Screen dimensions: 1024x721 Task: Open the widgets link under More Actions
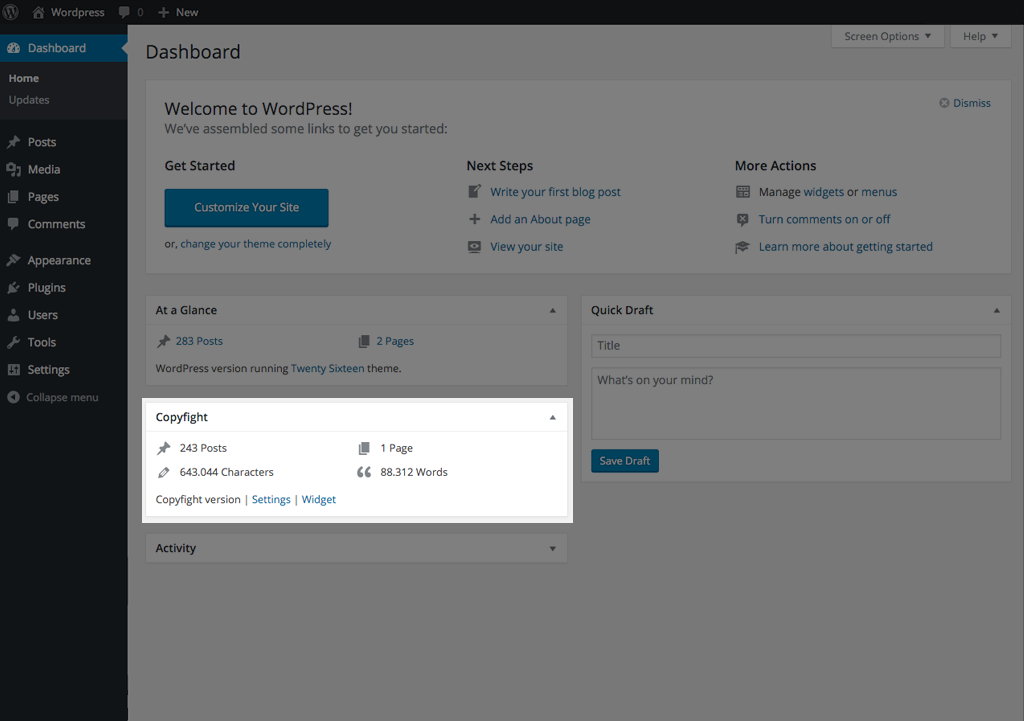click(x=824, y=192)
